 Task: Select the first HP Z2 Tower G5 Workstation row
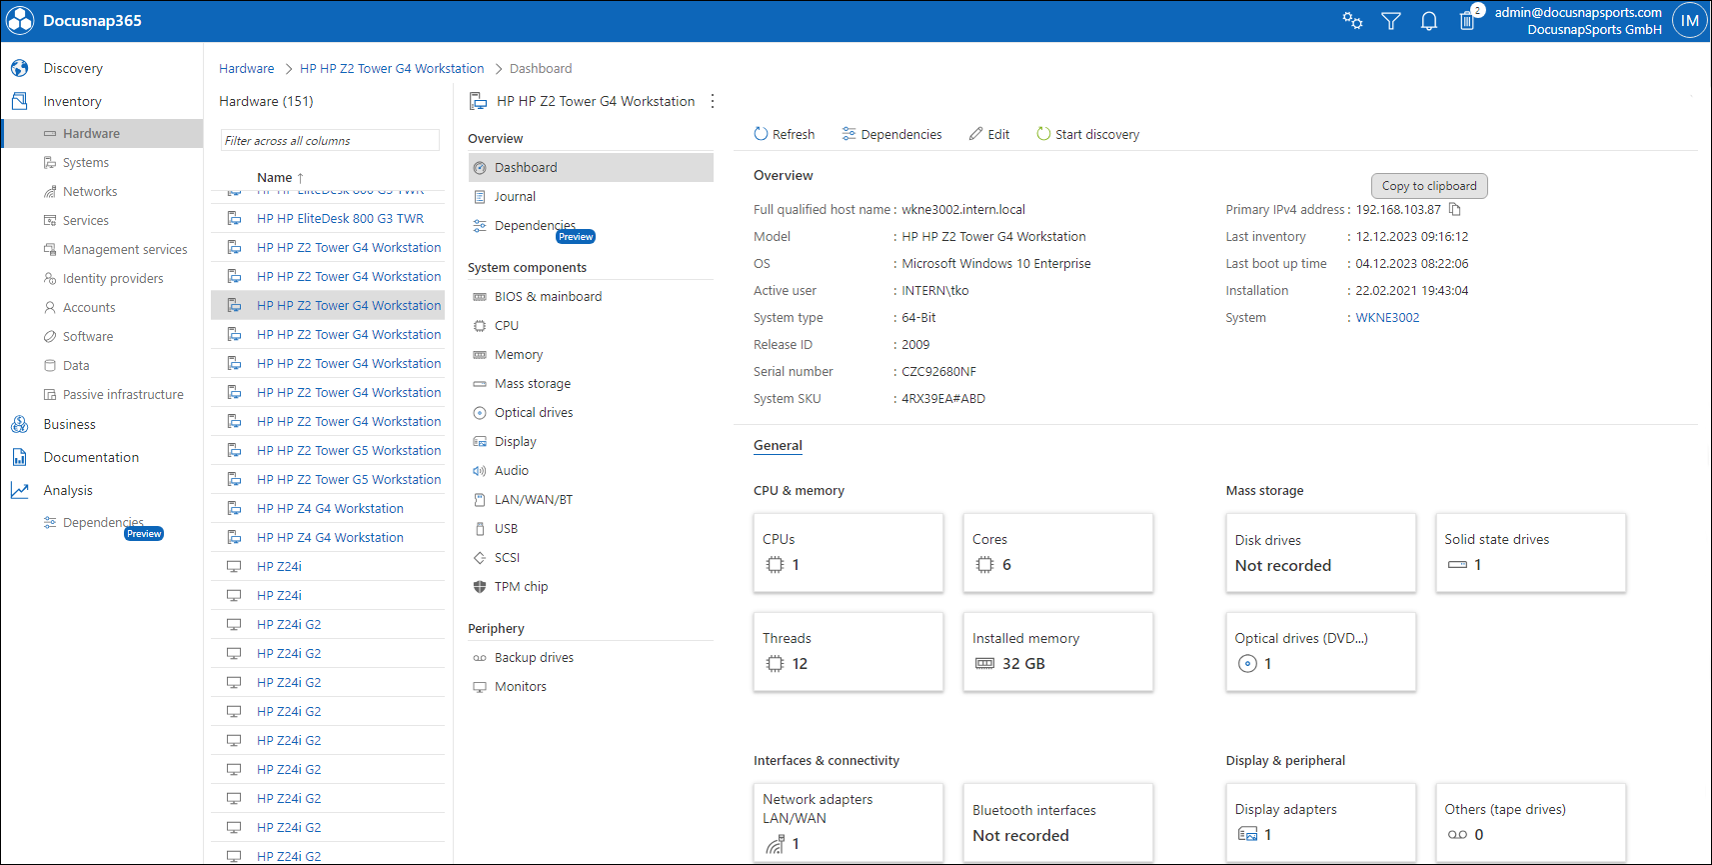coord(328,450)
